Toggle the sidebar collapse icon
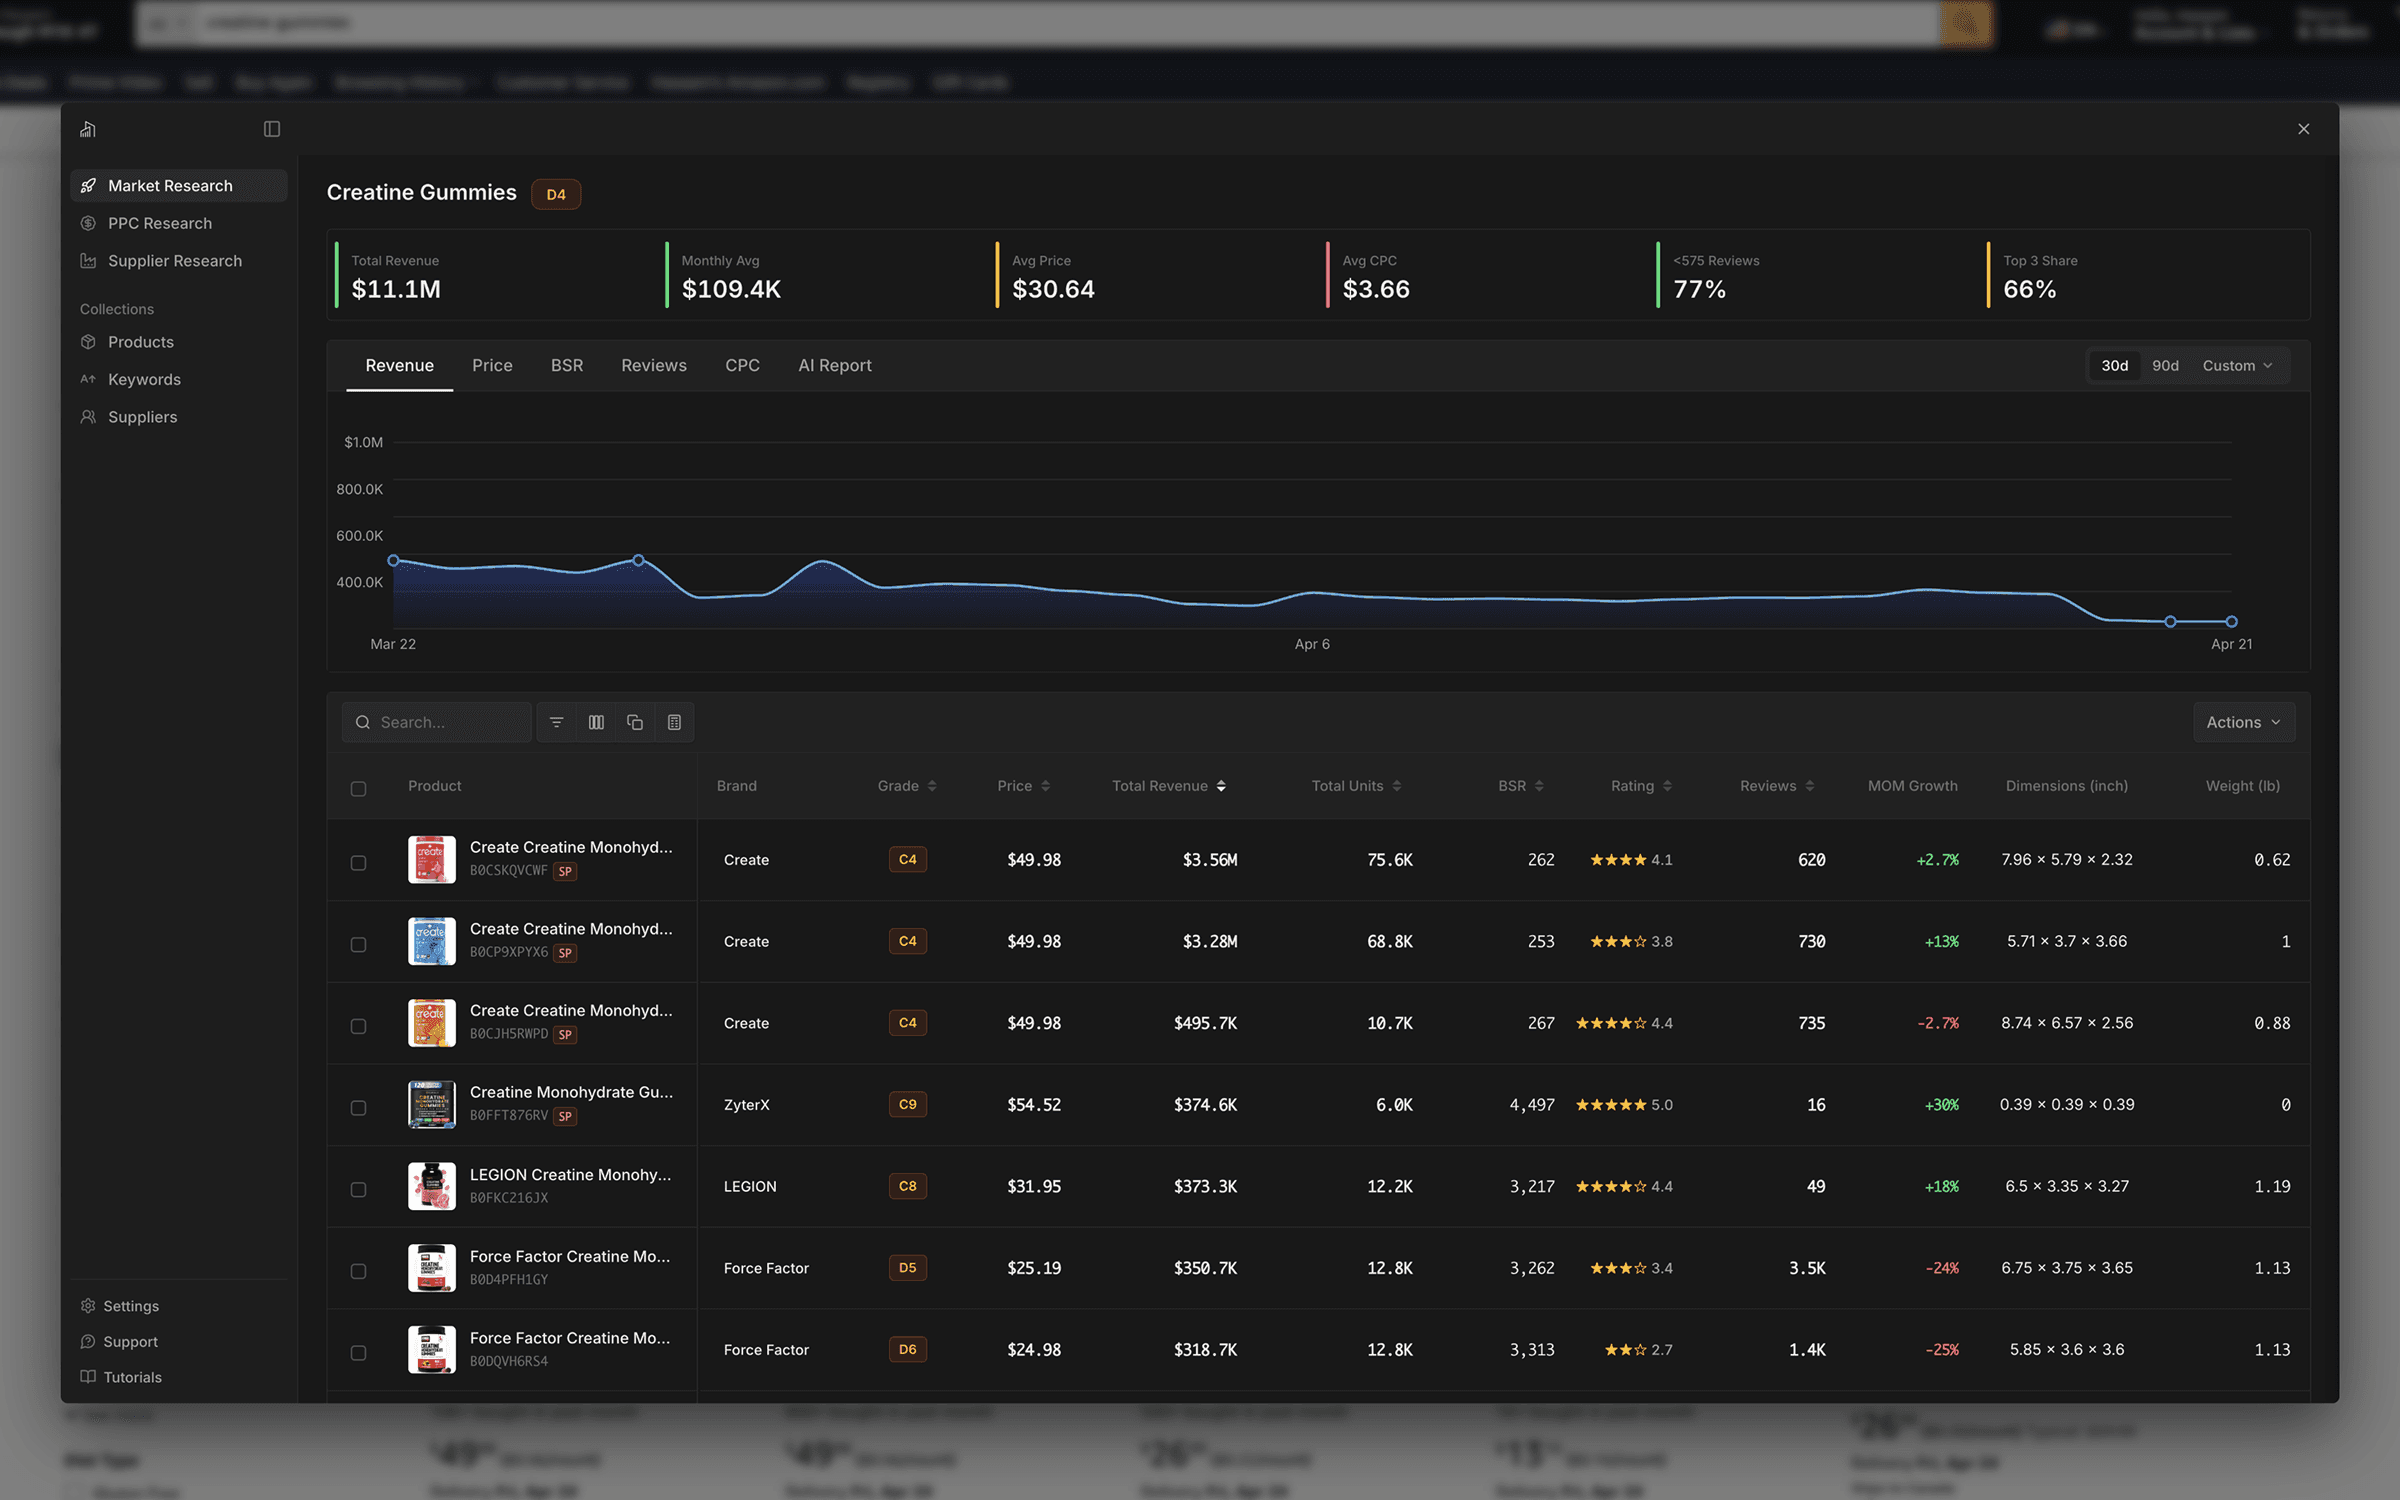 [x=272, y=129]
